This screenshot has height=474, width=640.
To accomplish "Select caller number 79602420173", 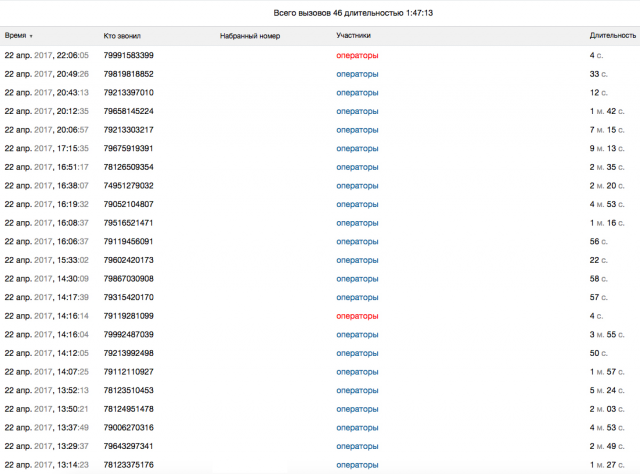I will (129, 260).
